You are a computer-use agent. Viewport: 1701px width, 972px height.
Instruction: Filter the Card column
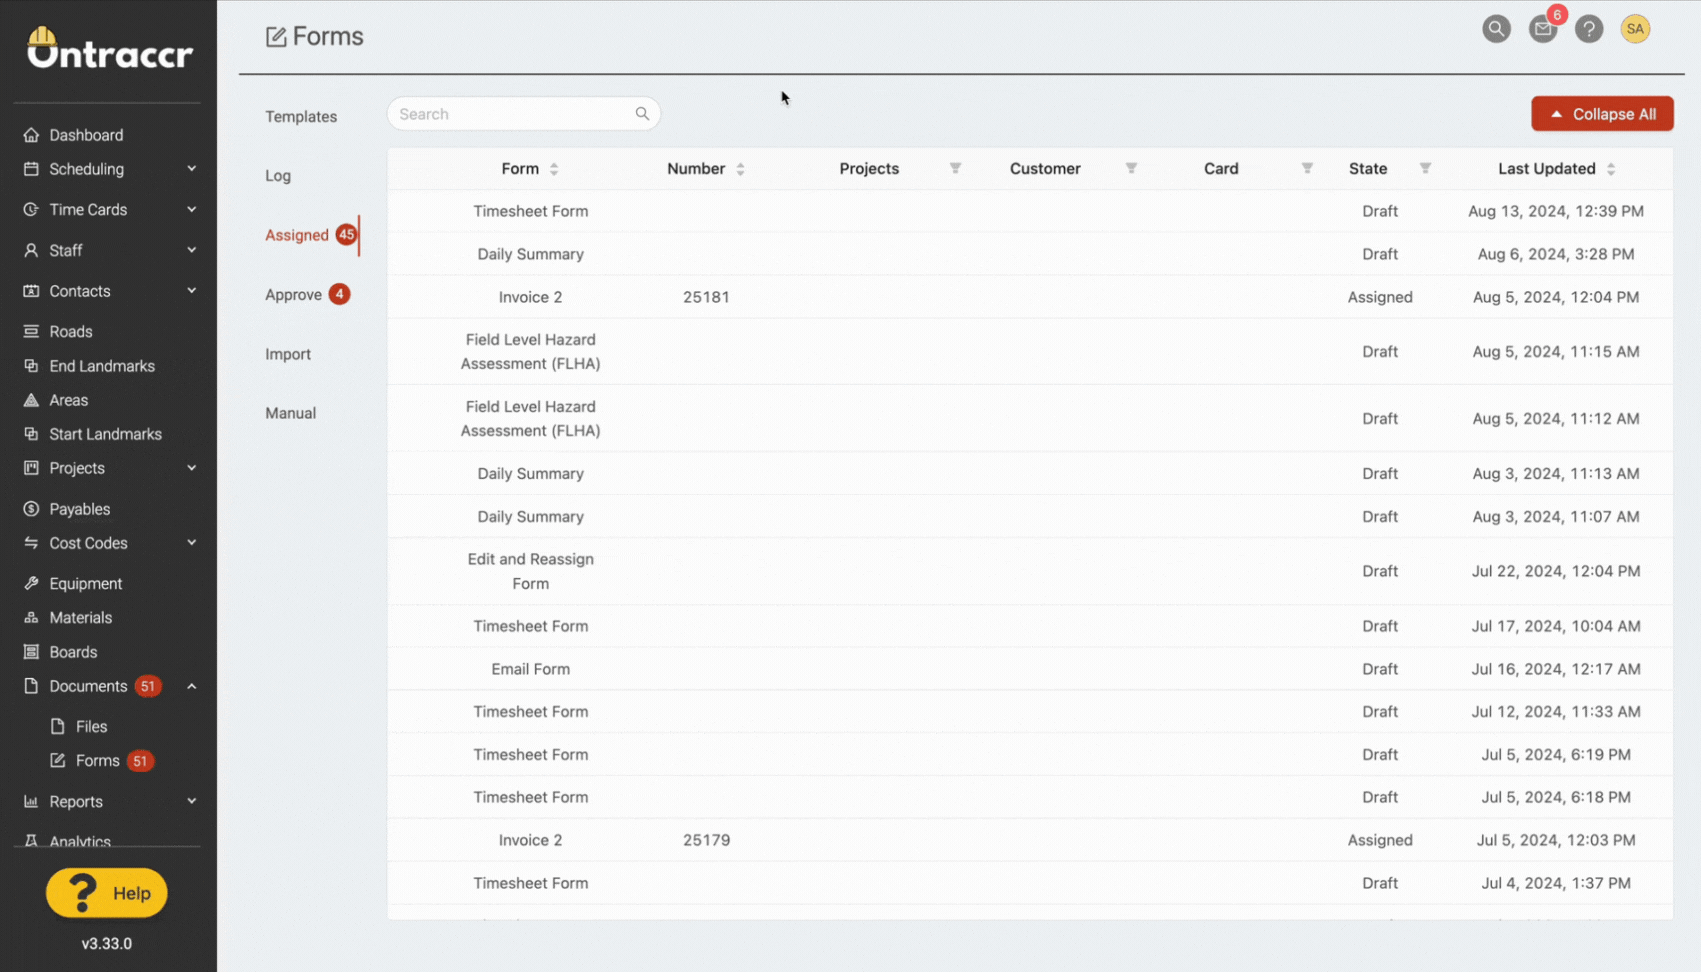click(x=1307, y=169)
